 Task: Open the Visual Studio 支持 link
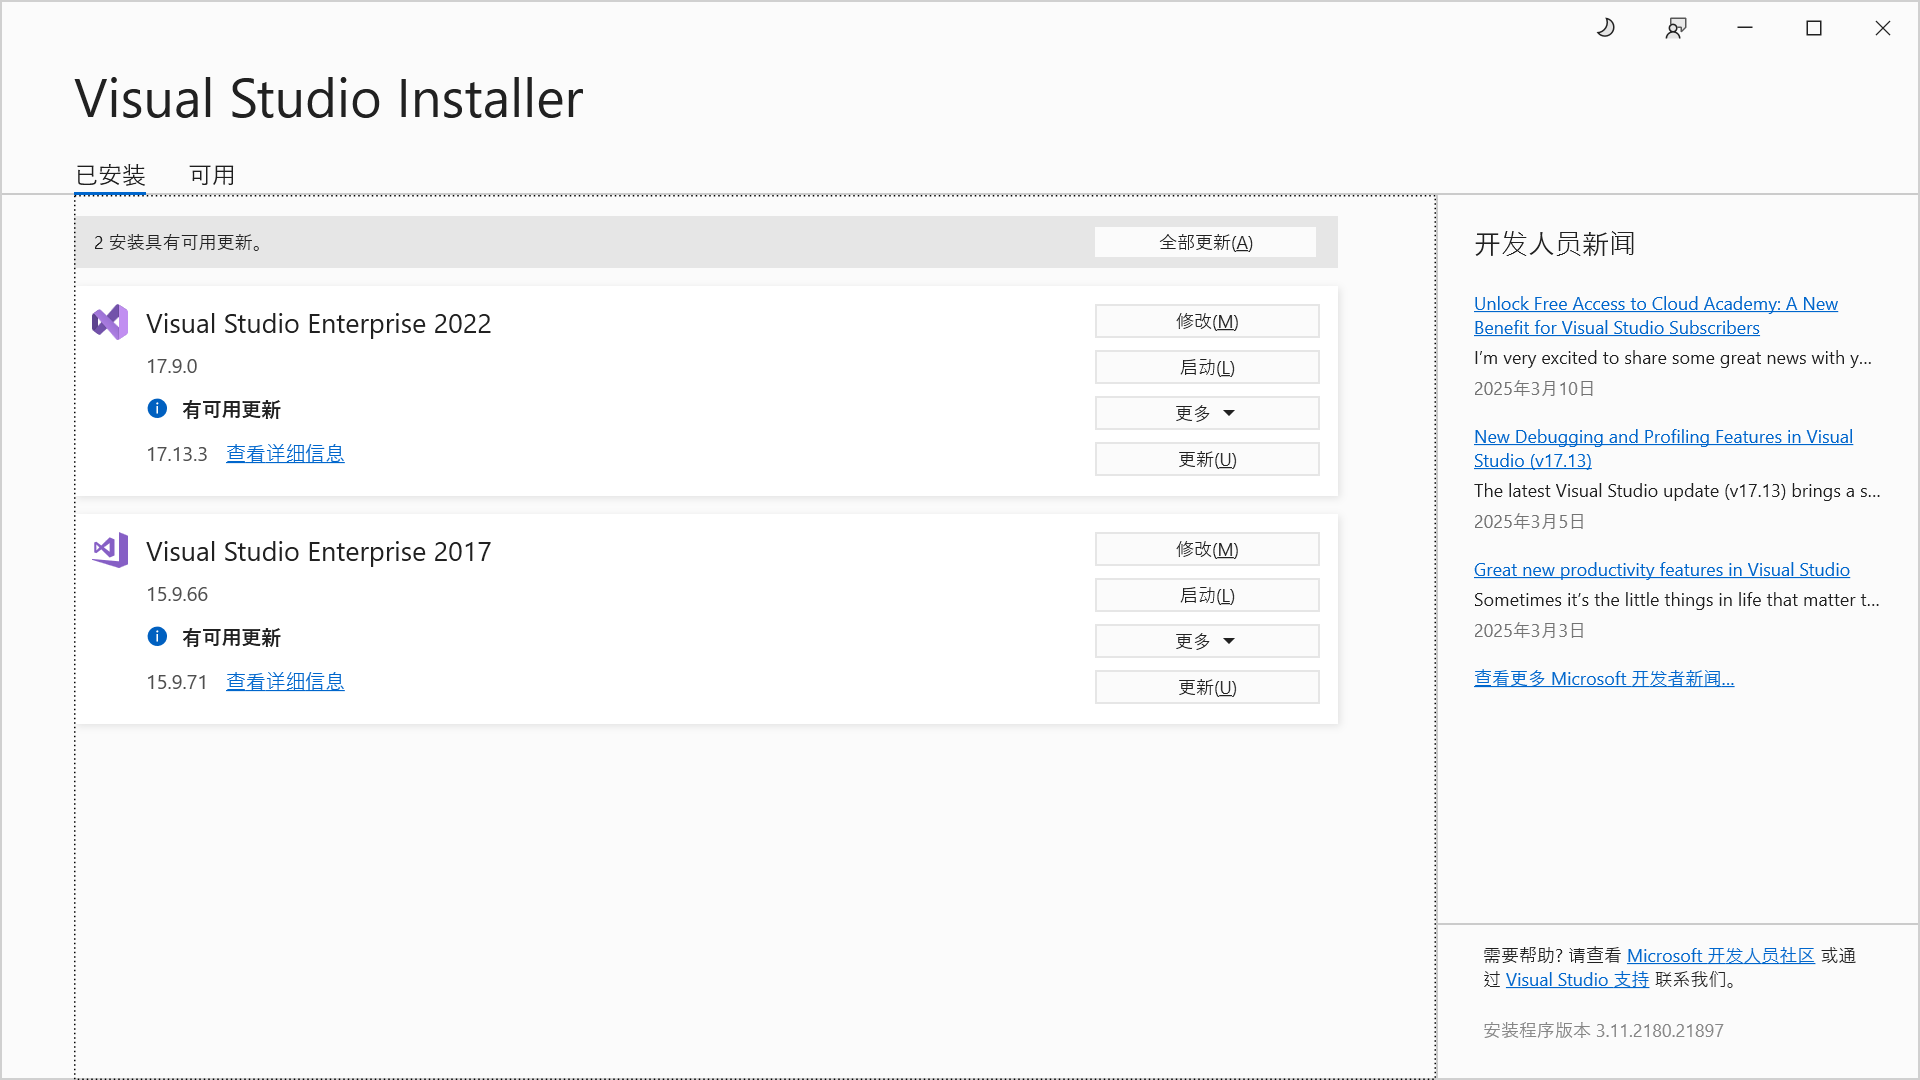click(1577, 980)
